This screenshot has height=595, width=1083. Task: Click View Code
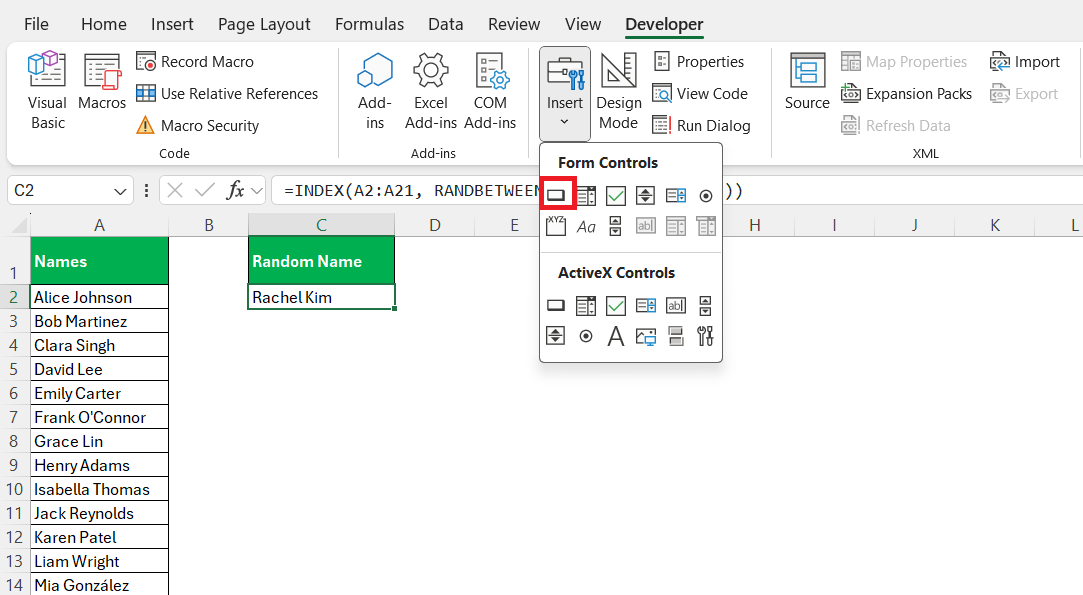click(x=700, y=93)
